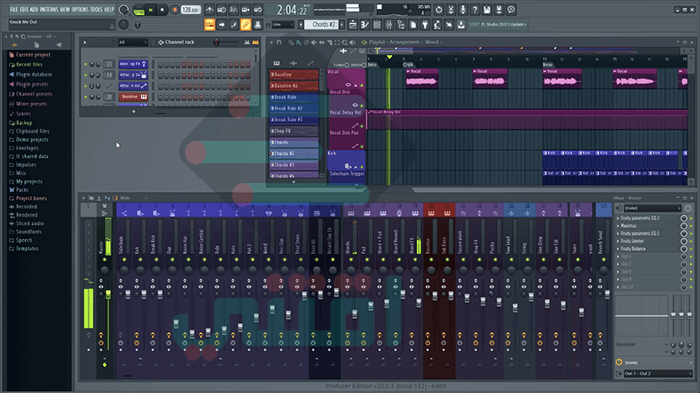Click the cut scissors icon

(451, 10)
